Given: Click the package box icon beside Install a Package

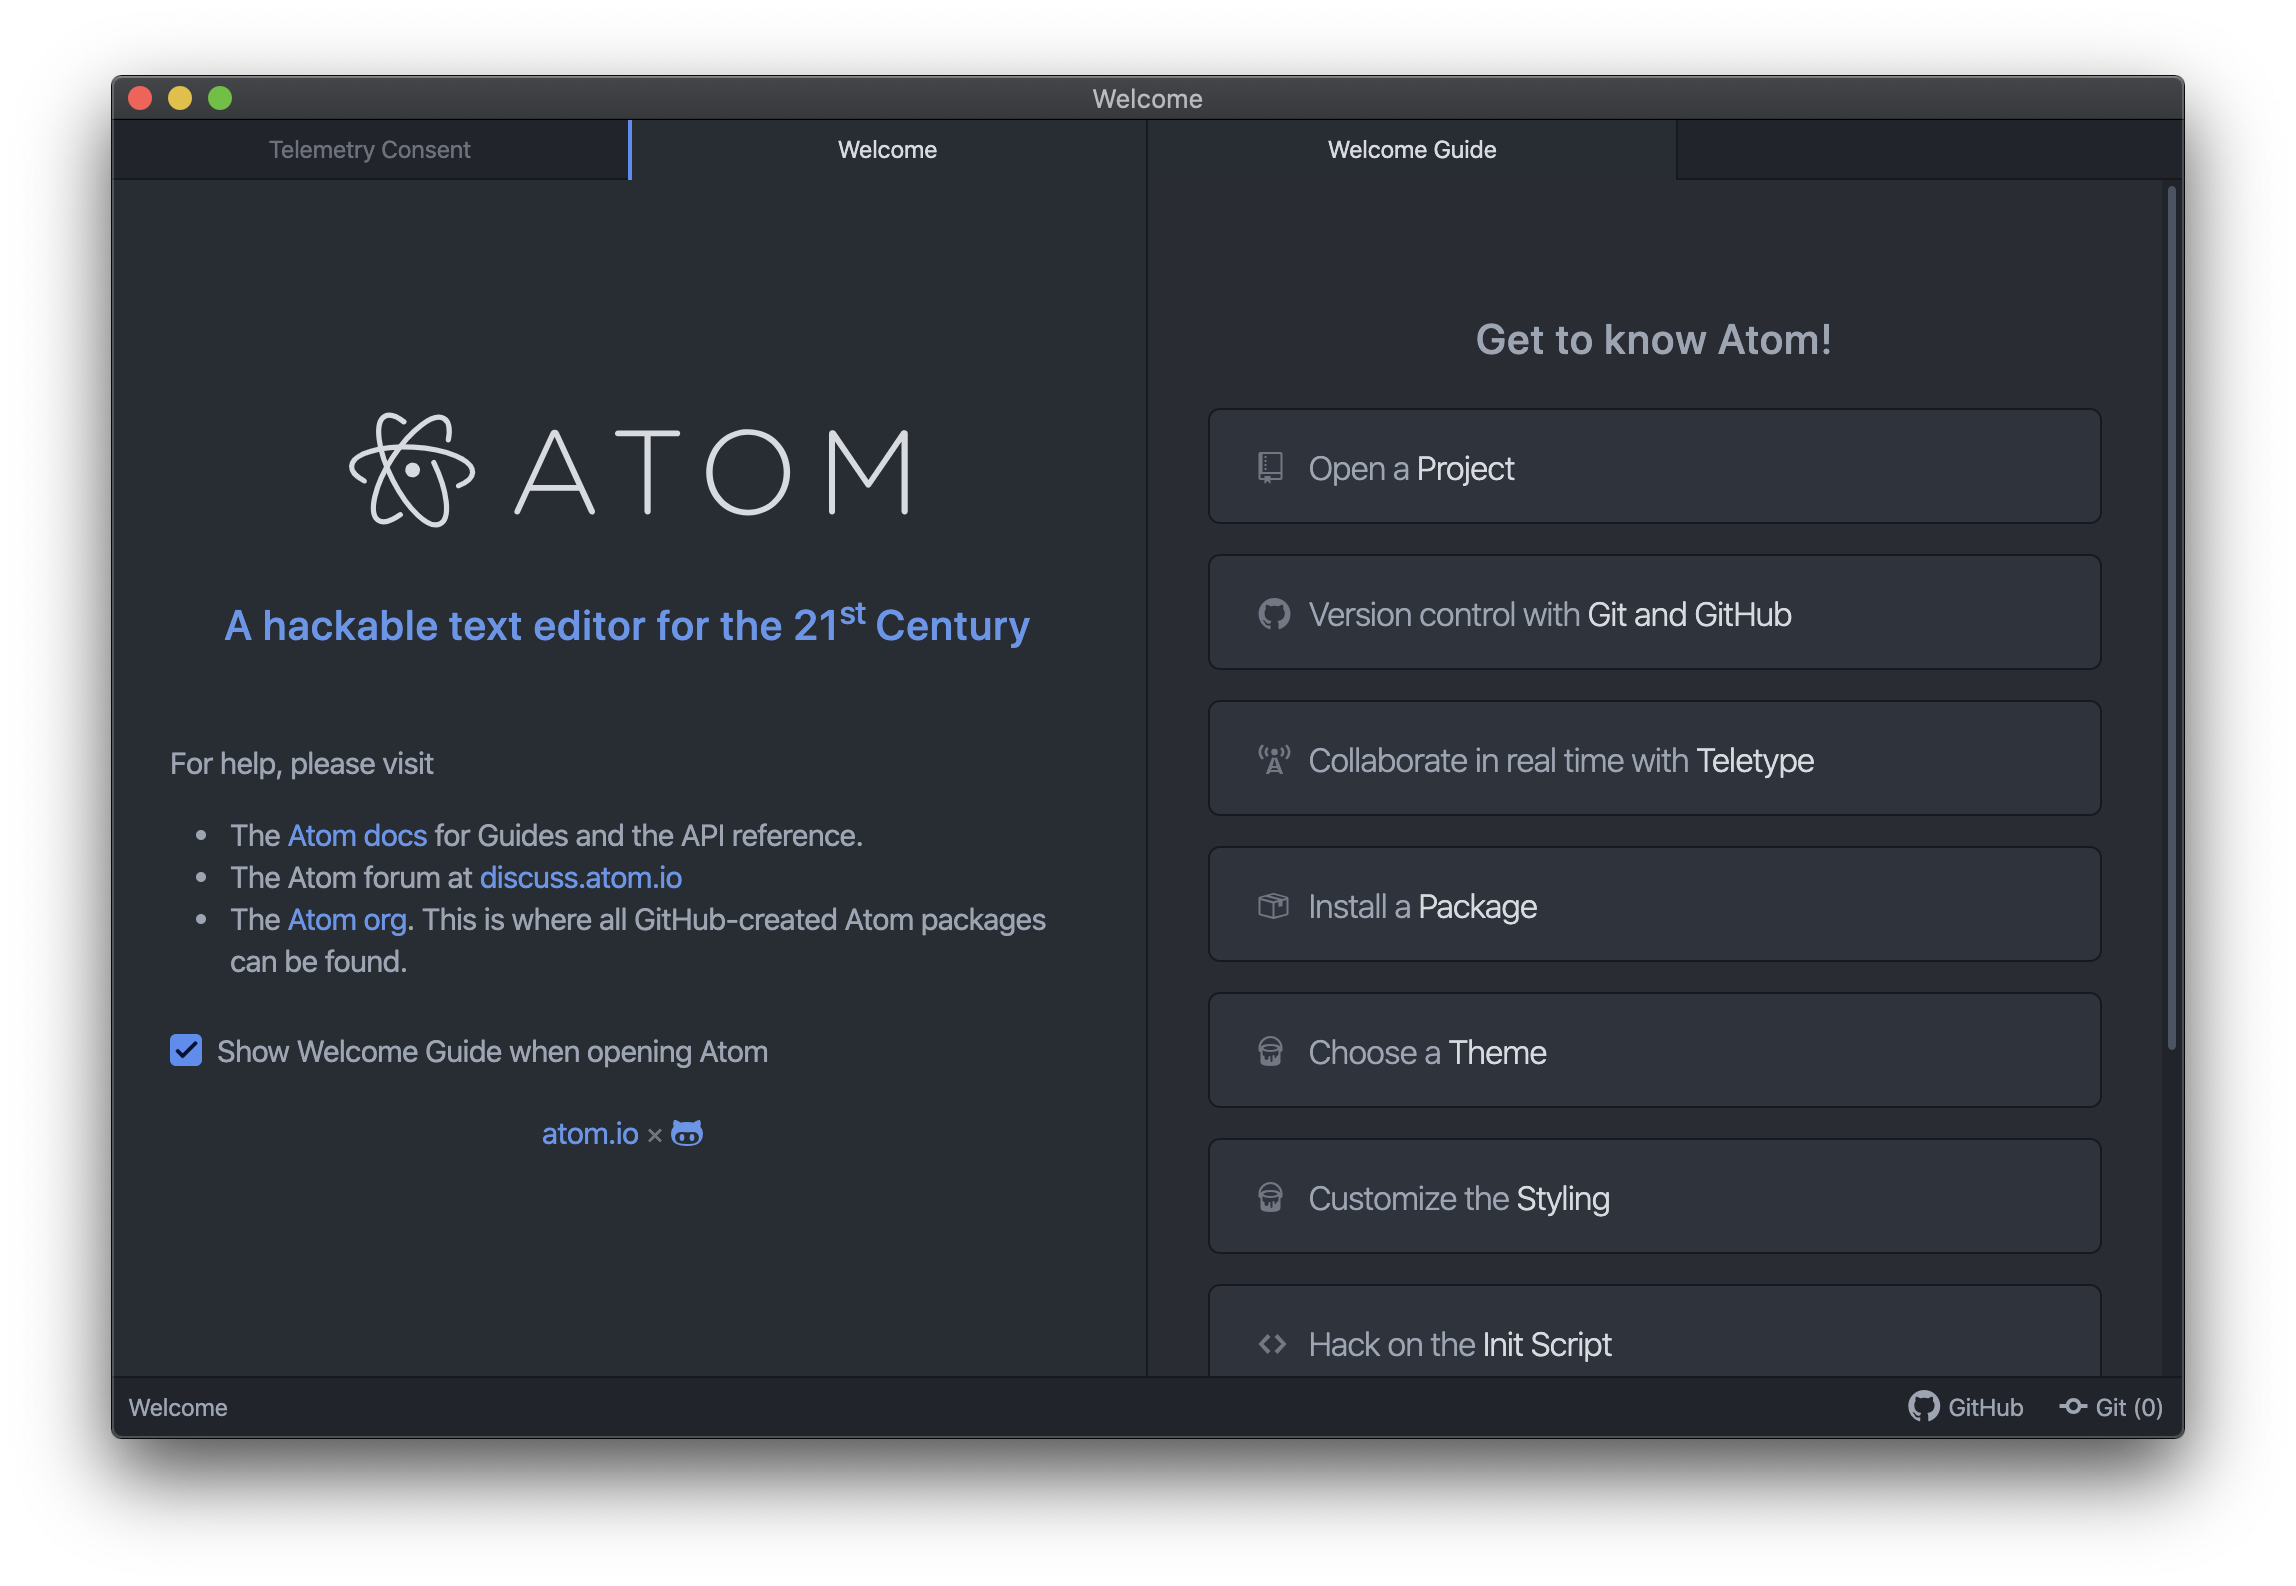Looking at the screenshot, I should tap(1272, 906).
